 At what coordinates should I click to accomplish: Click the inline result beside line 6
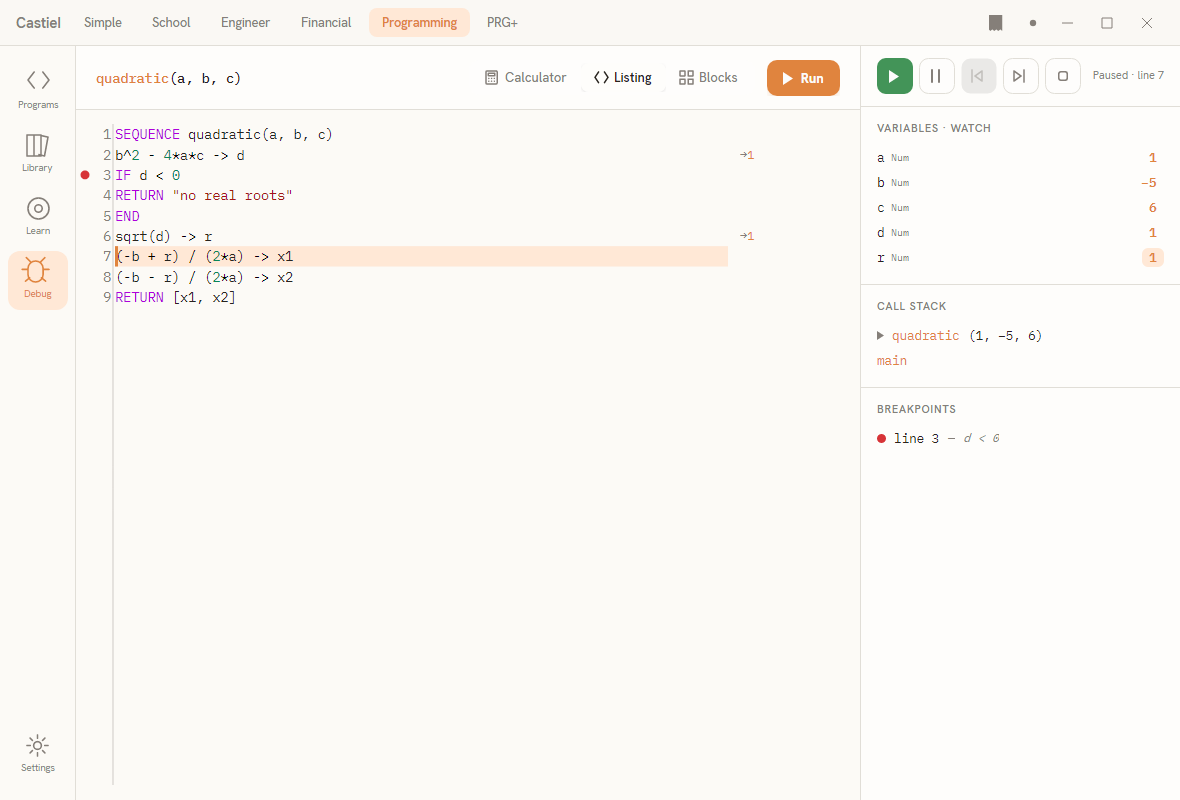[x=747, y=236]
